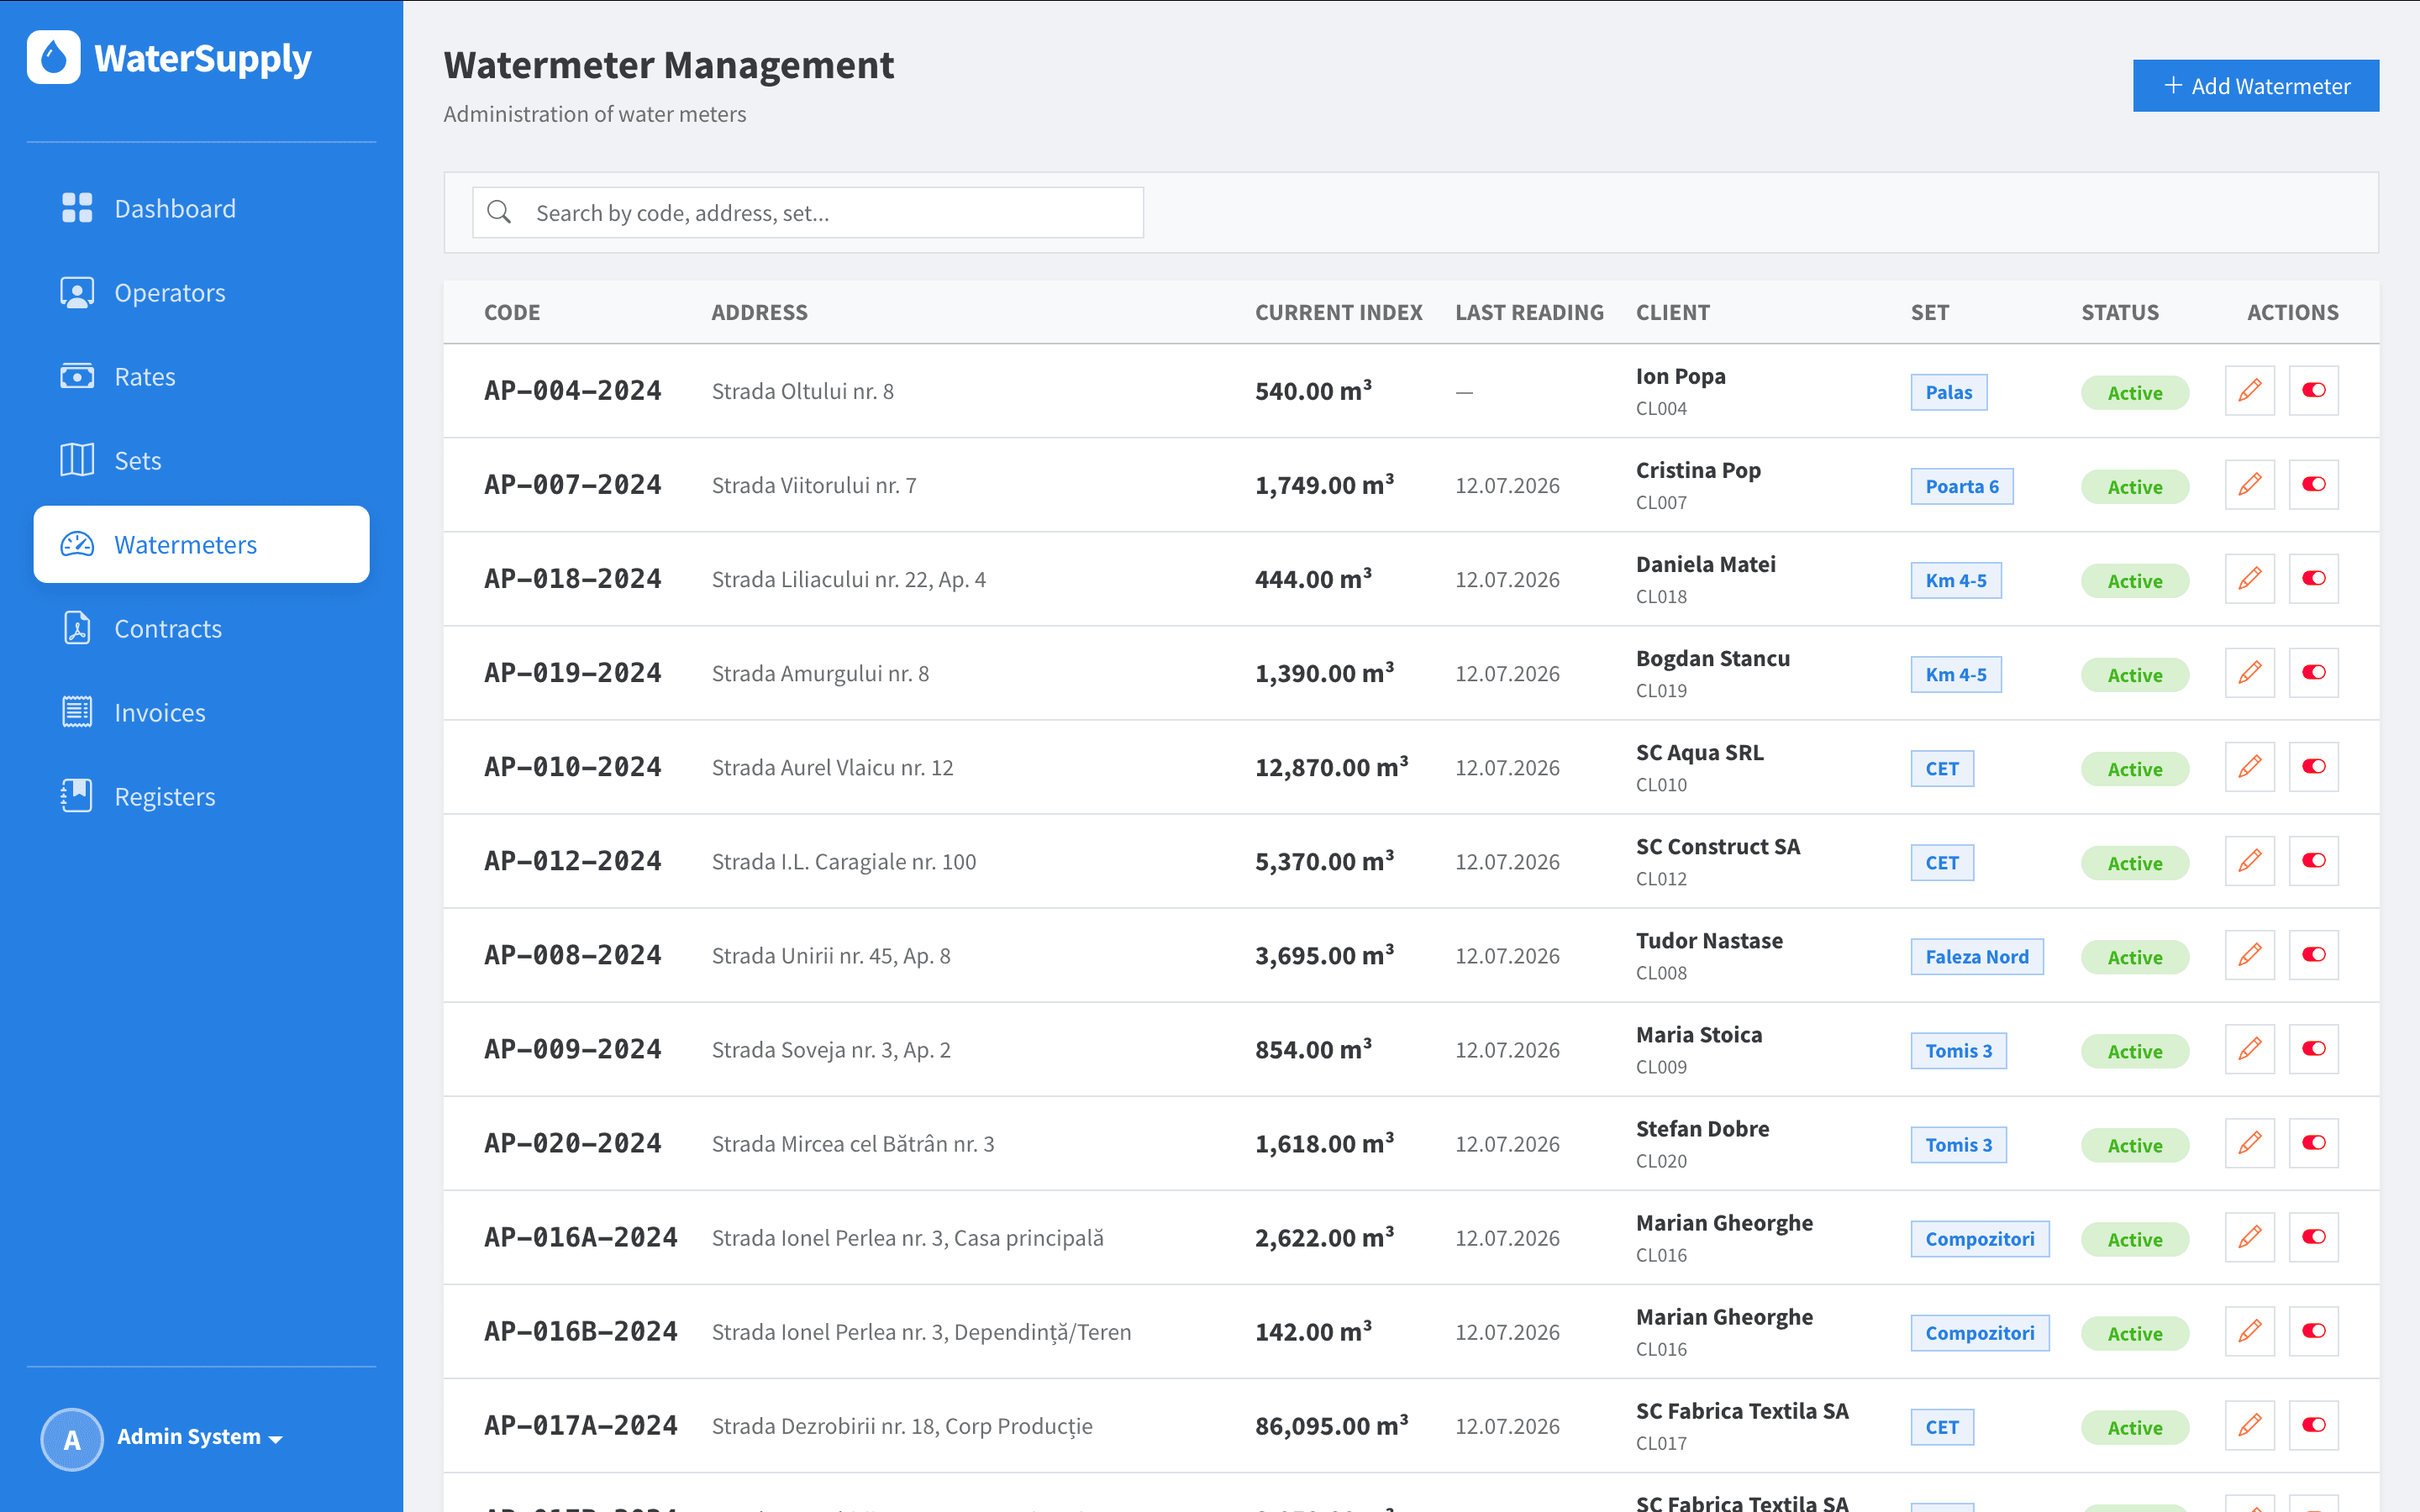Edit watermeter AP-016B-2024 with pencil icon

point(2250,1330)
